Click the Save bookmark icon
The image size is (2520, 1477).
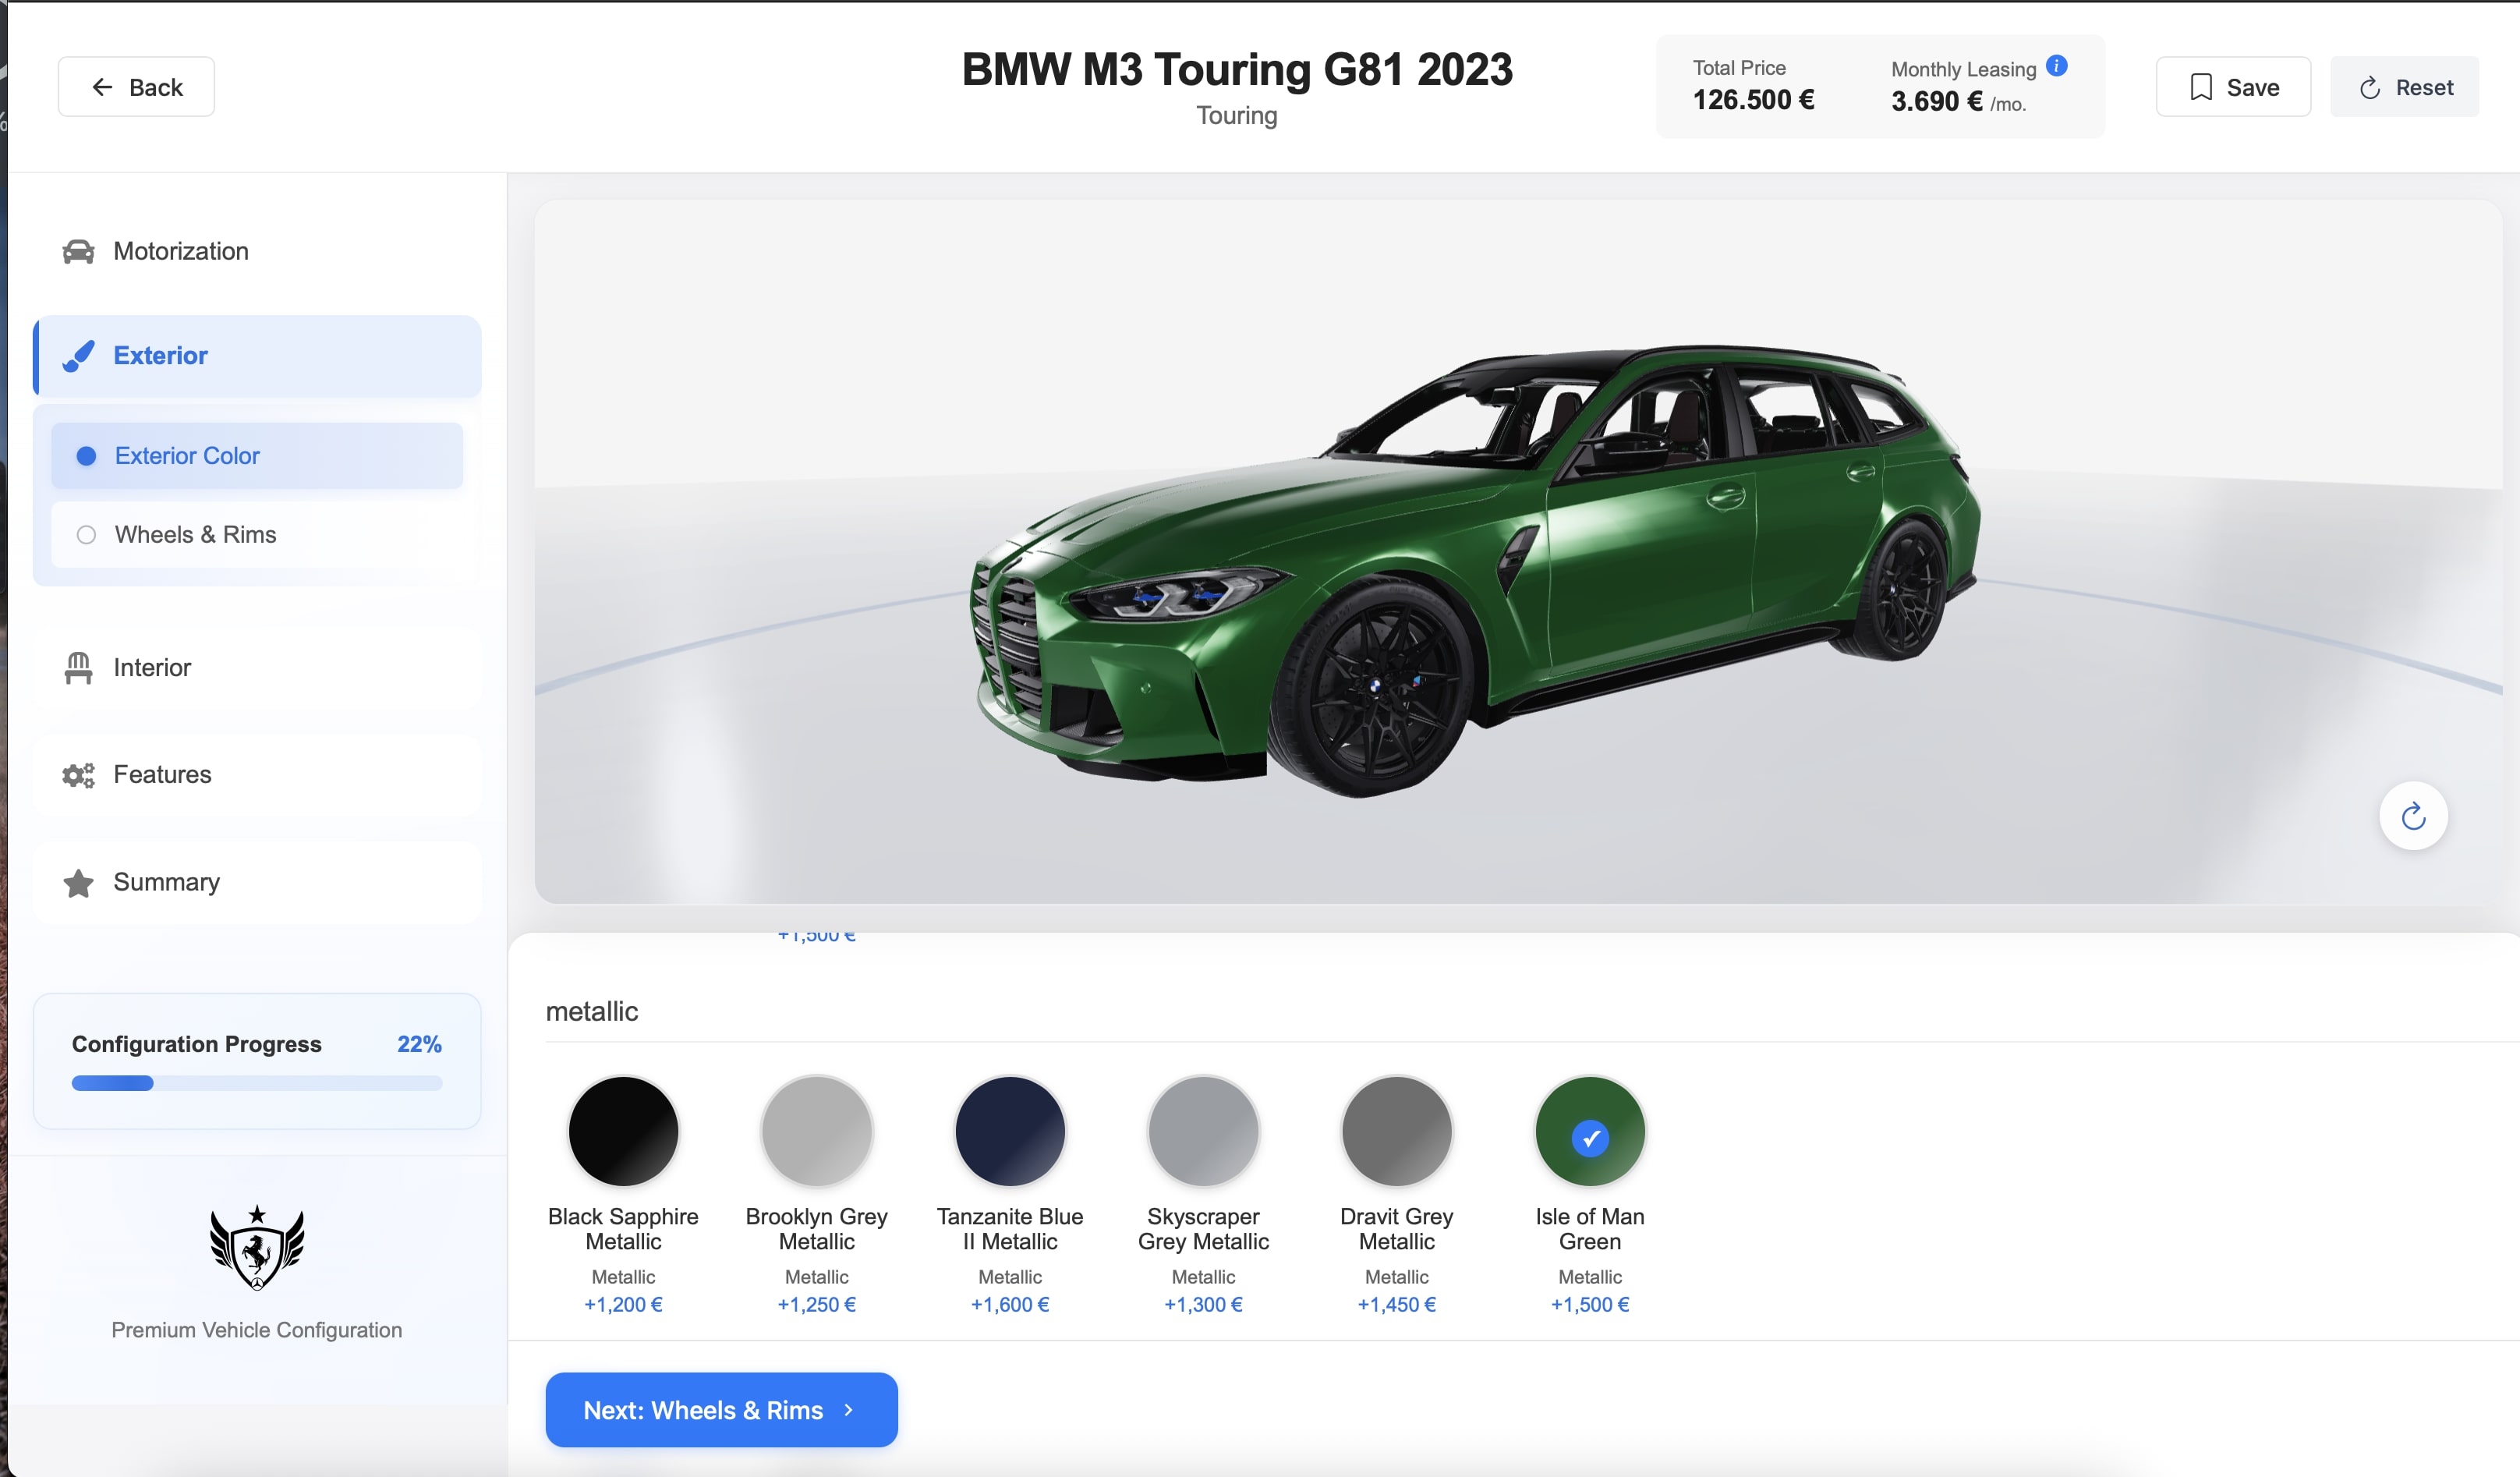(2200, 86)
